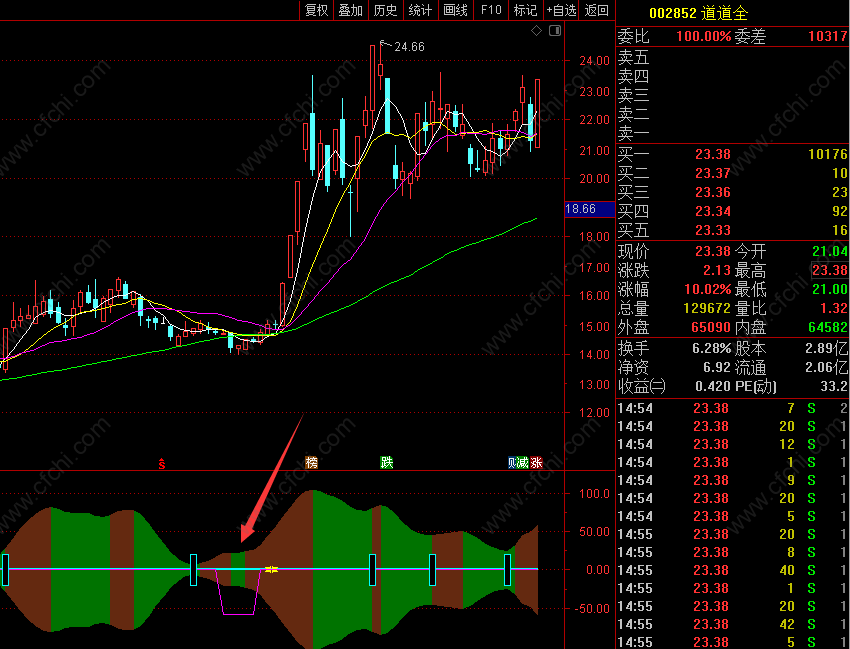Click the F10 company info button
This screenshot has height=649, width=850.
[x=491, y=10]
